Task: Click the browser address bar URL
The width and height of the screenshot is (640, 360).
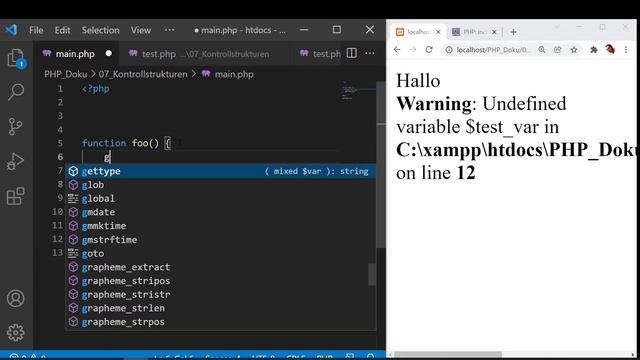Action: [x=493, y=50]
